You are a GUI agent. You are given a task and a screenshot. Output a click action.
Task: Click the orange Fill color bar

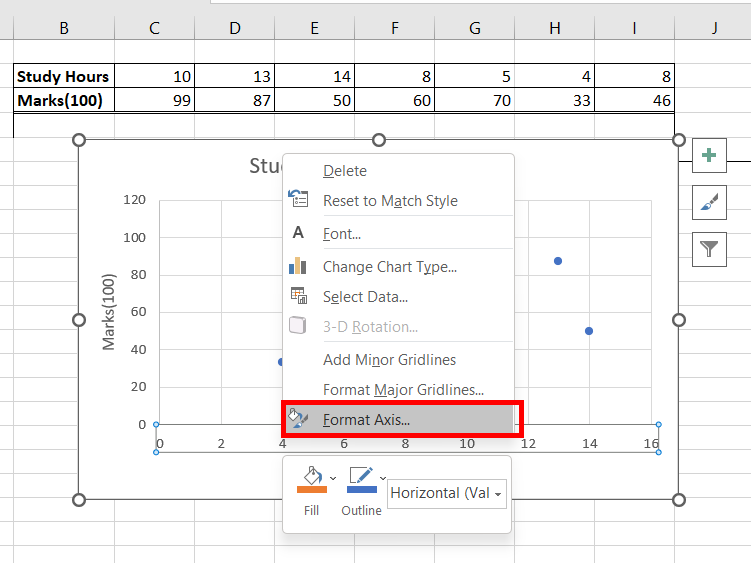coord(311,490)
